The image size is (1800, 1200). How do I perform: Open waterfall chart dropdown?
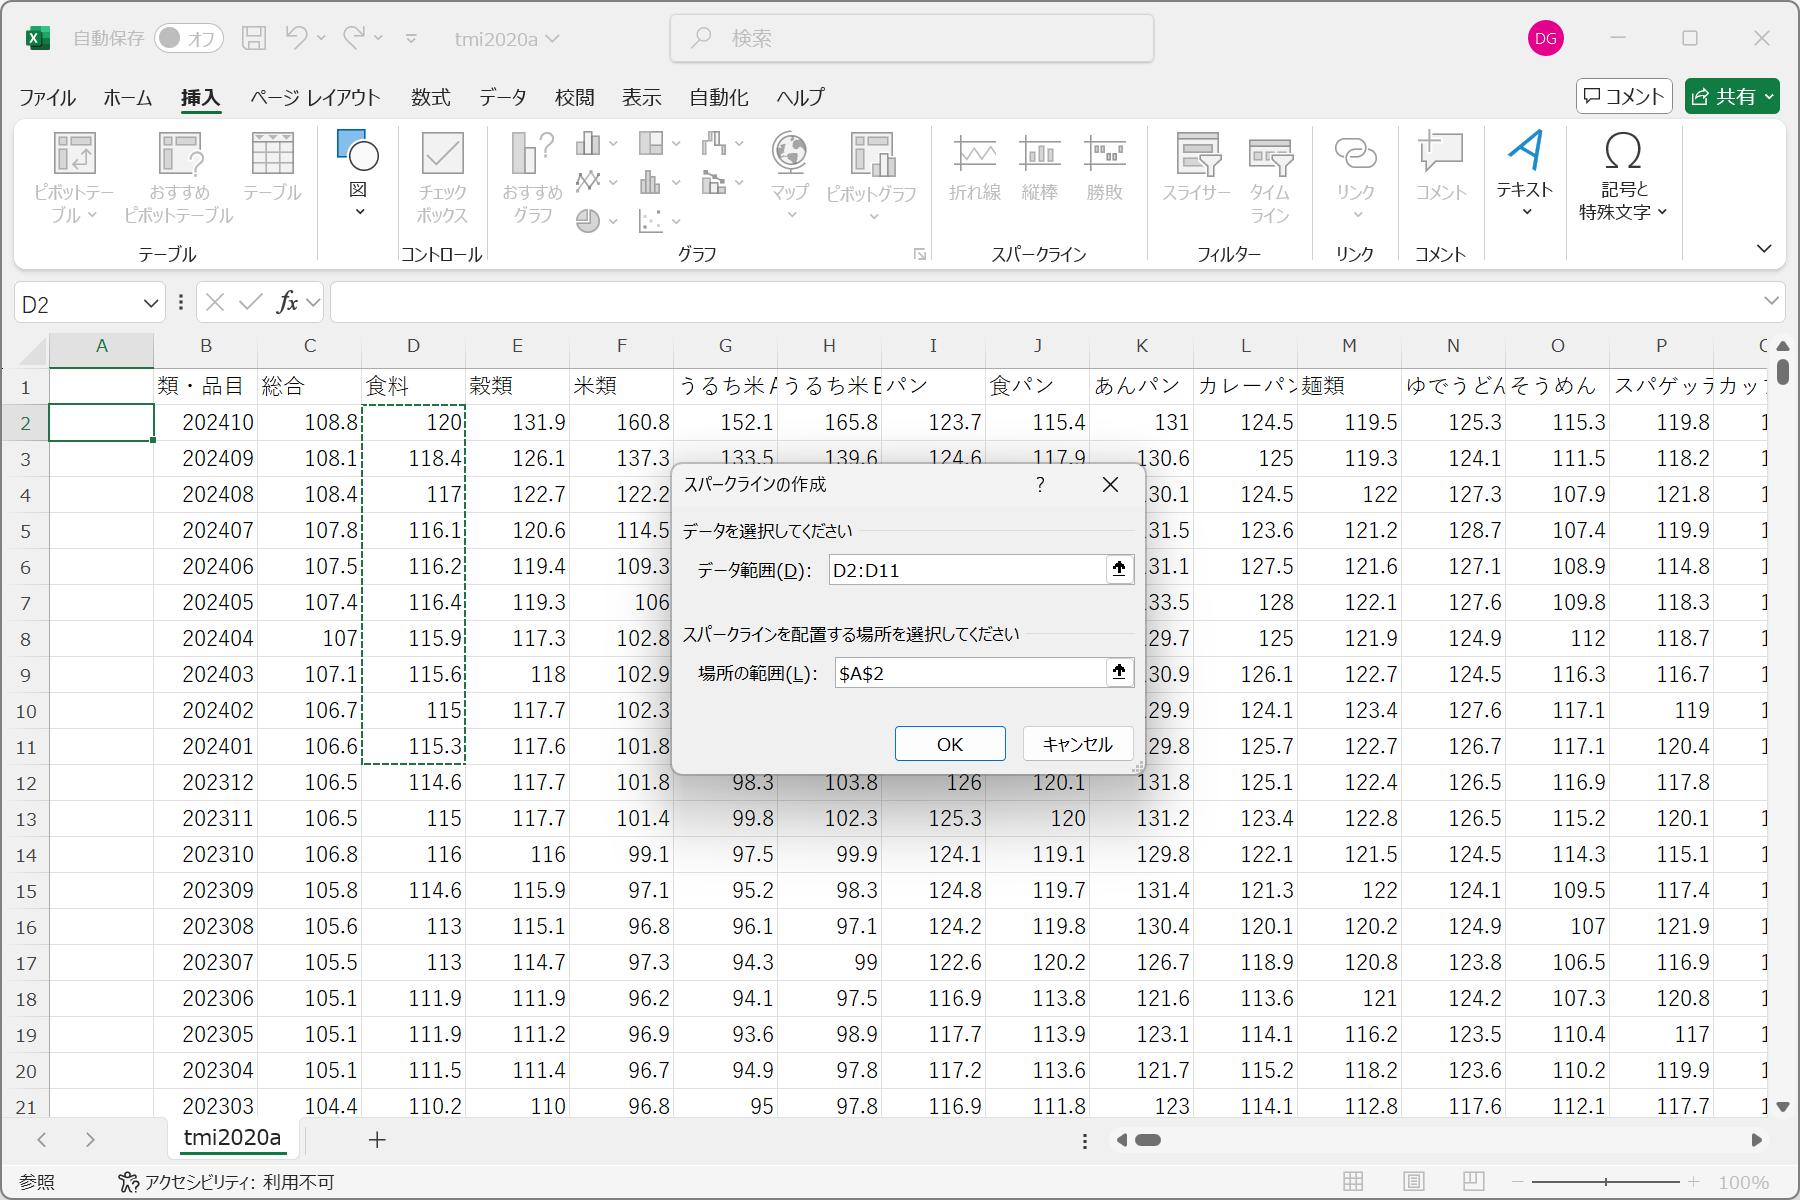[739, 144]
